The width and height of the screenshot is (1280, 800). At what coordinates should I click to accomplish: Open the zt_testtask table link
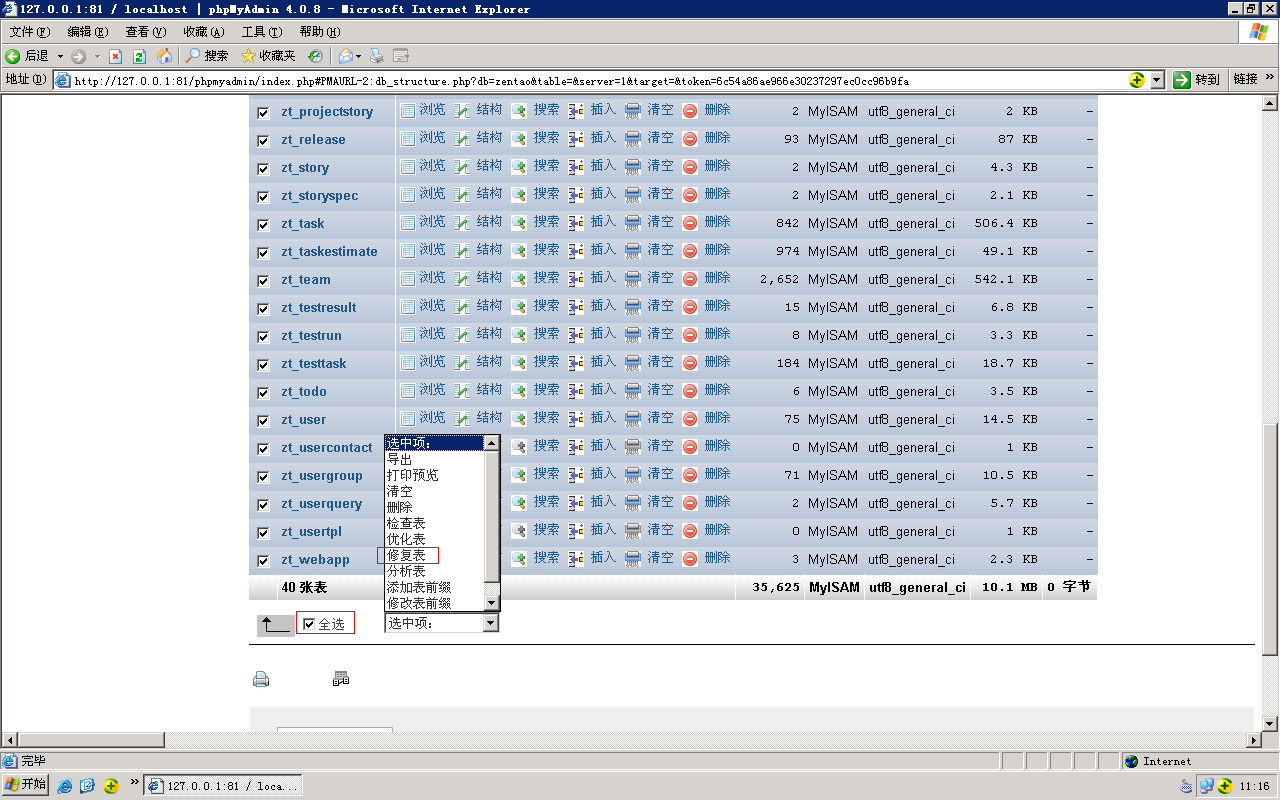pyautogui.click(x=314, y=364)
